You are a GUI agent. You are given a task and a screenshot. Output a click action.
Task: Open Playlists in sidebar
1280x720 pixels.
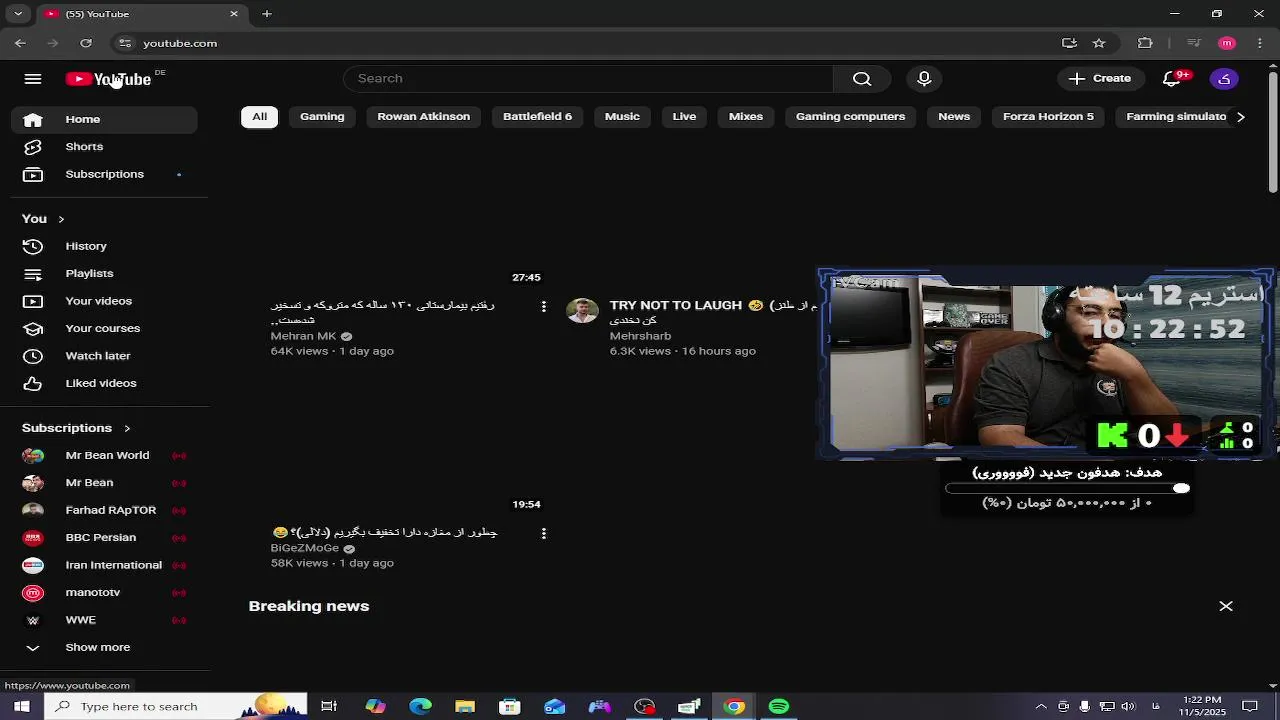pyautogui.click(x=104, y=273)
